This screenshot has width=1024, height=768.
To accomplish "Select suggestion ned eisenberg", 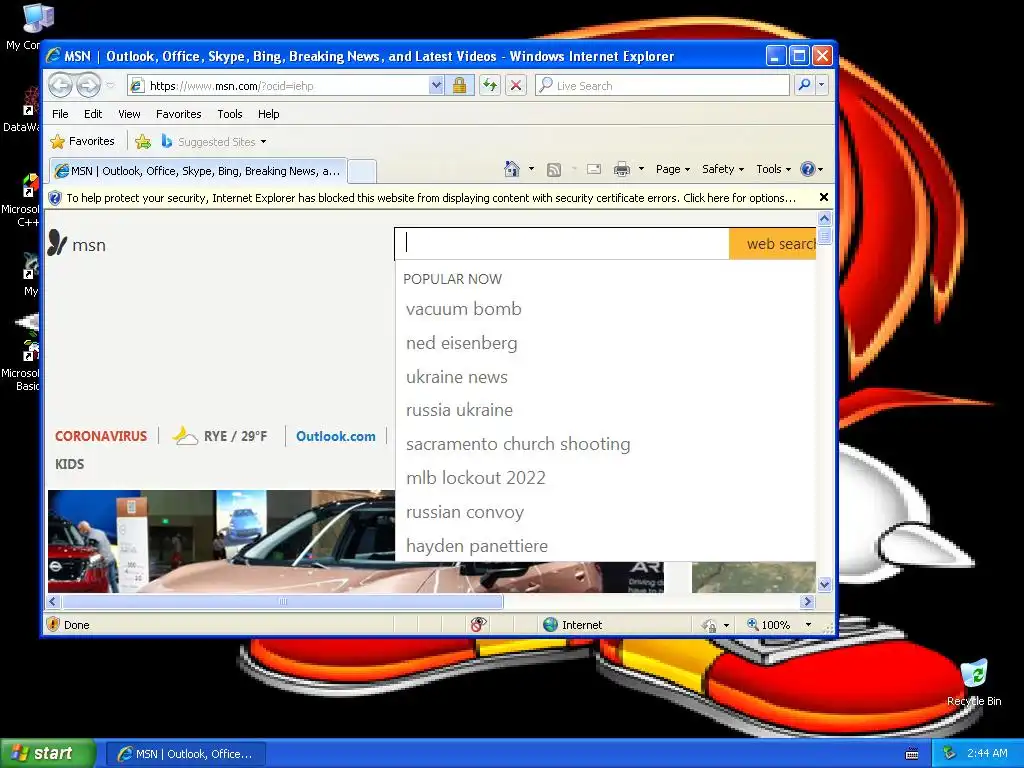I will pyautogui.click(x=462, y=343).
